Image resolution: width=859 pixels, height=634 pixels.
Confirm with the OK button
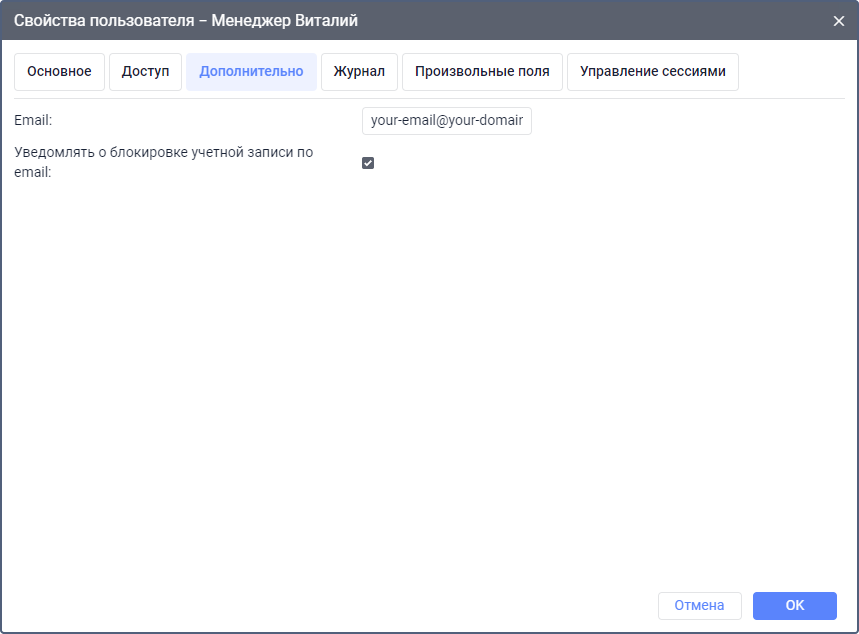pyautogui.click(x=794, y=606)
